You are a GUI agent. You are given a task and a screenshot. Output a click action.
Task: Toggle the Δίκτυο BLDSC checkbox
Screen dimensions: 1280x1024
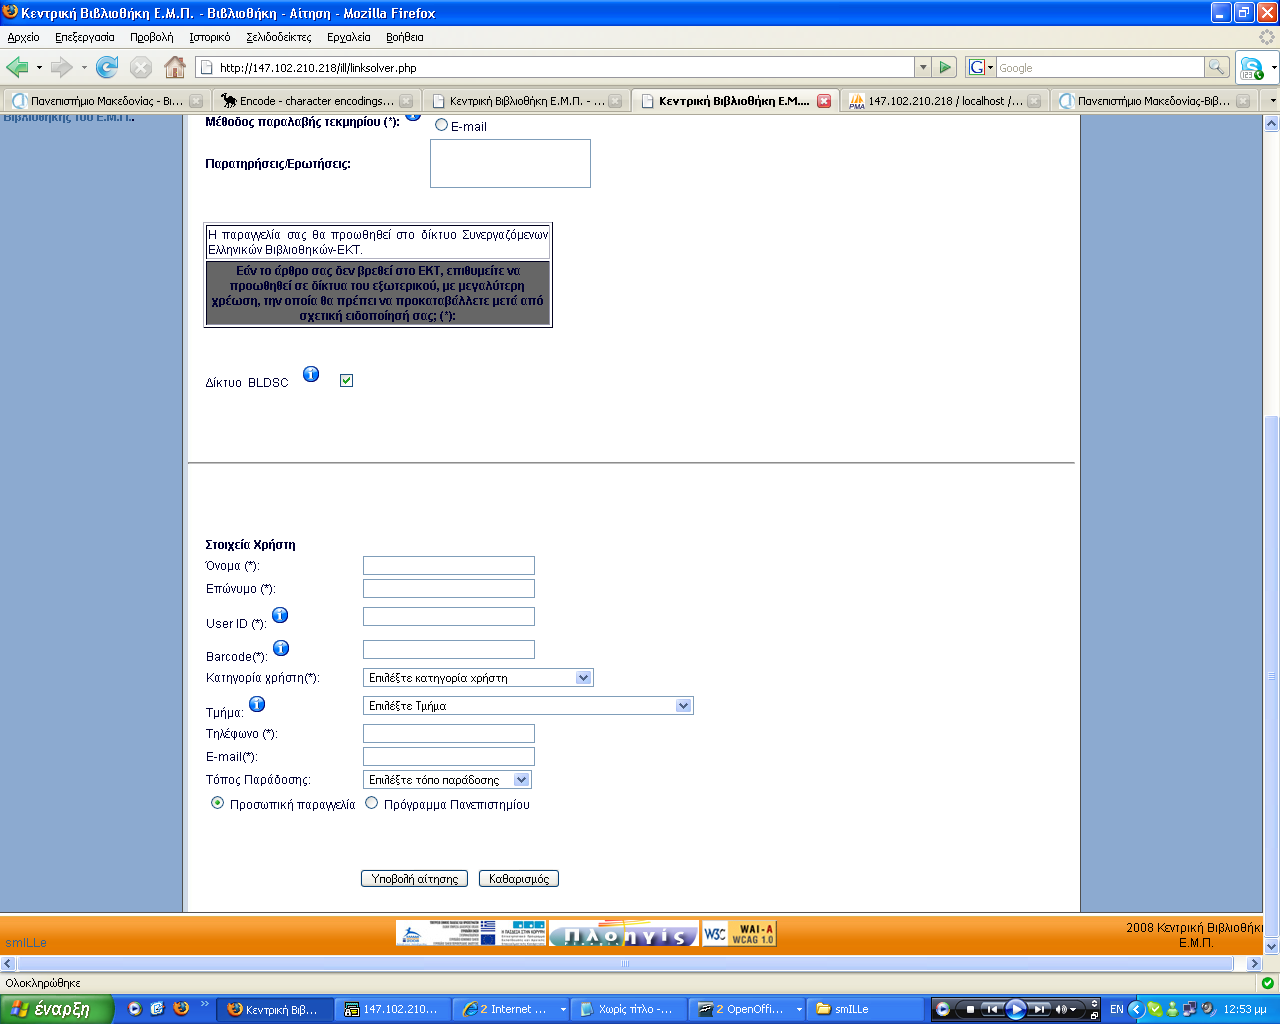(346, 380)
